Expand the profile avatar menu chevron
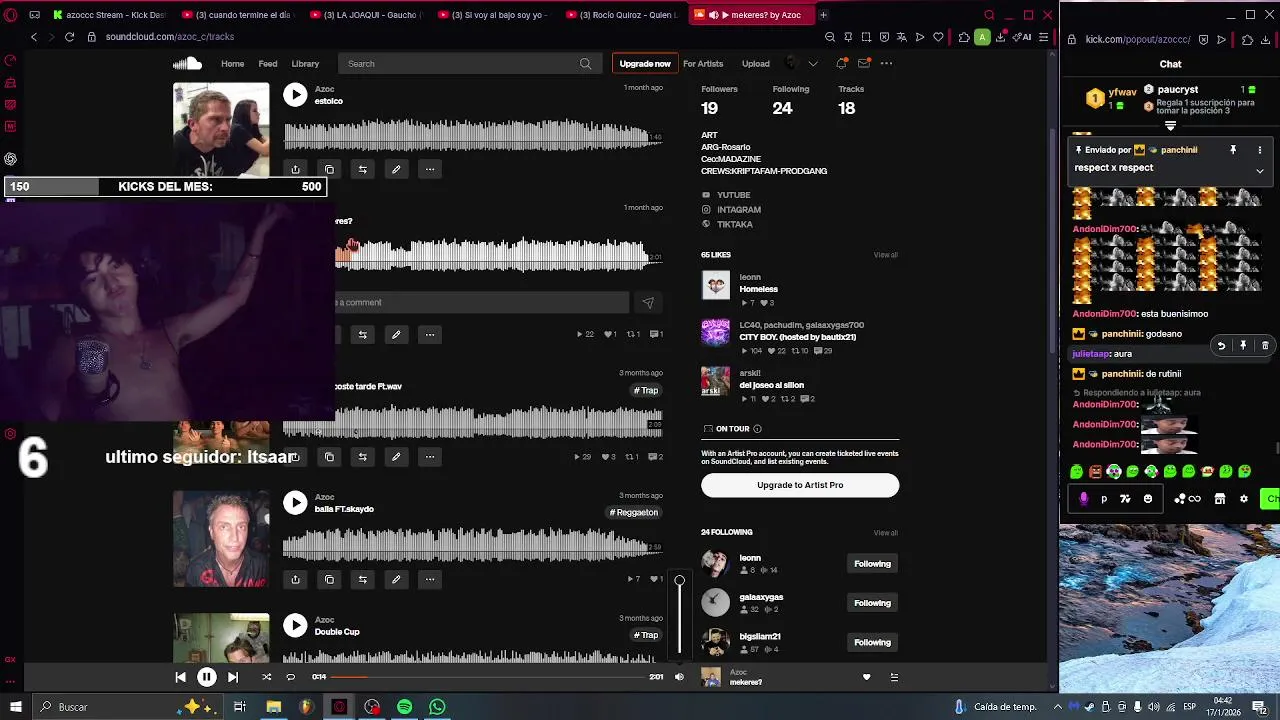This screenshot has height=720, width=1280. [x=813, y=64]
